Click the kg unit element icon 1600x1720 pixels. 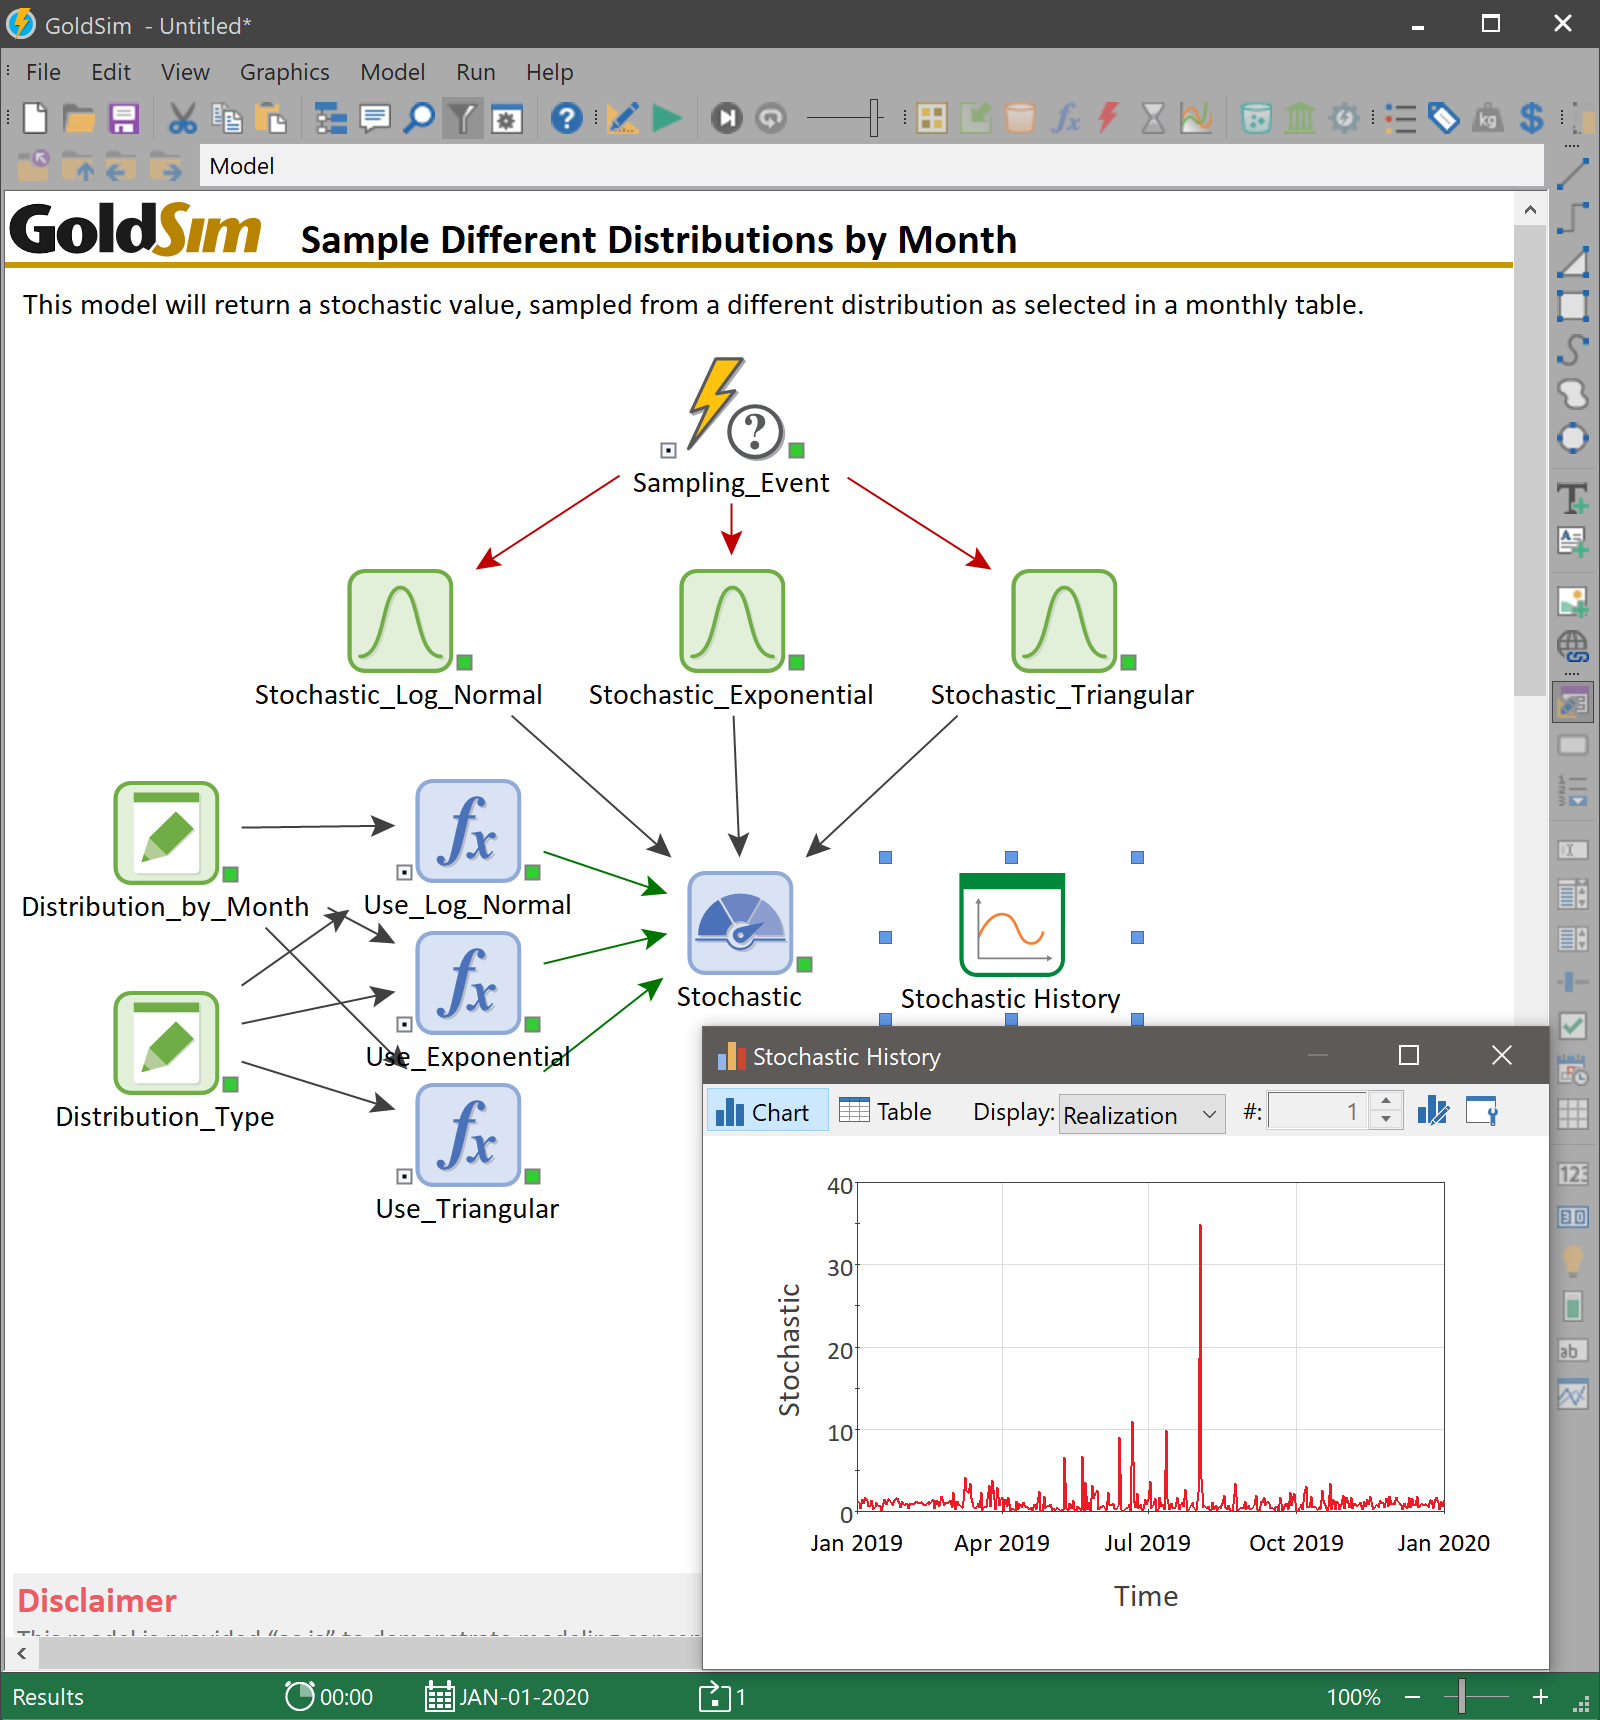[1489, 118]
